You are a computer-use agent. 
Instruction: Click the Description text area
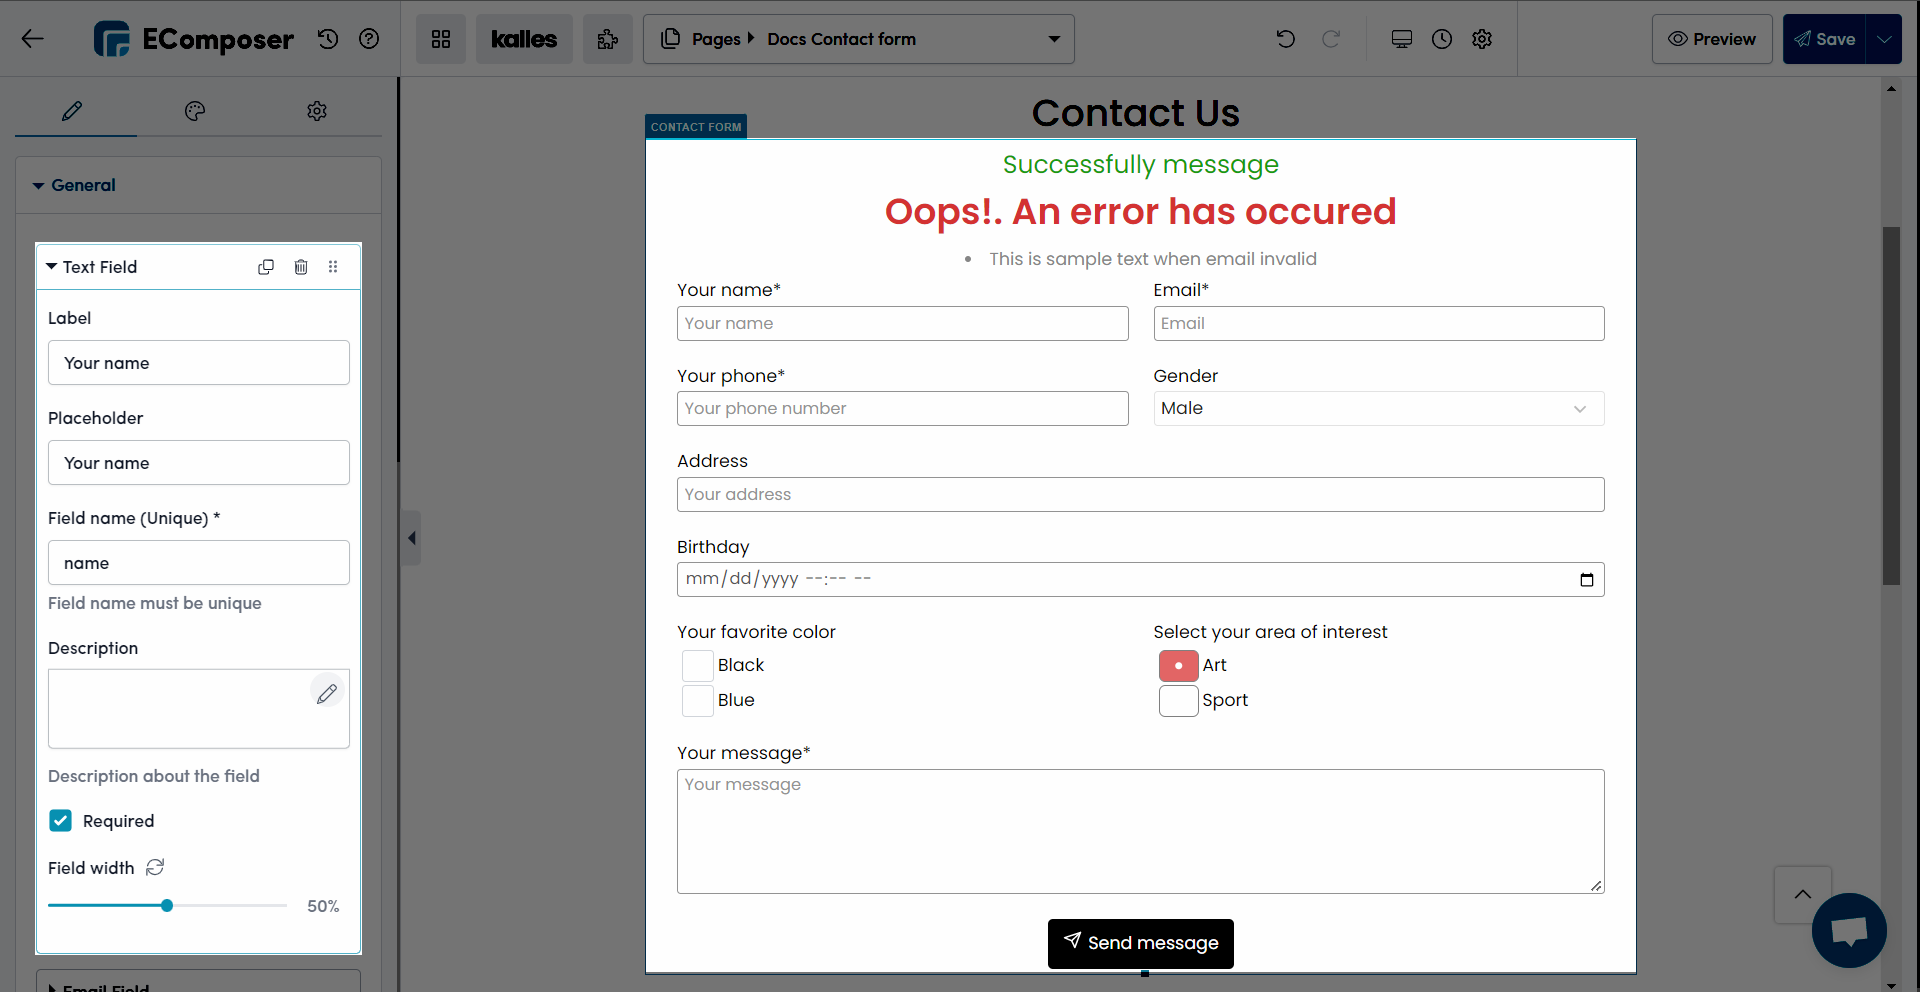click(x=199, y=709)
